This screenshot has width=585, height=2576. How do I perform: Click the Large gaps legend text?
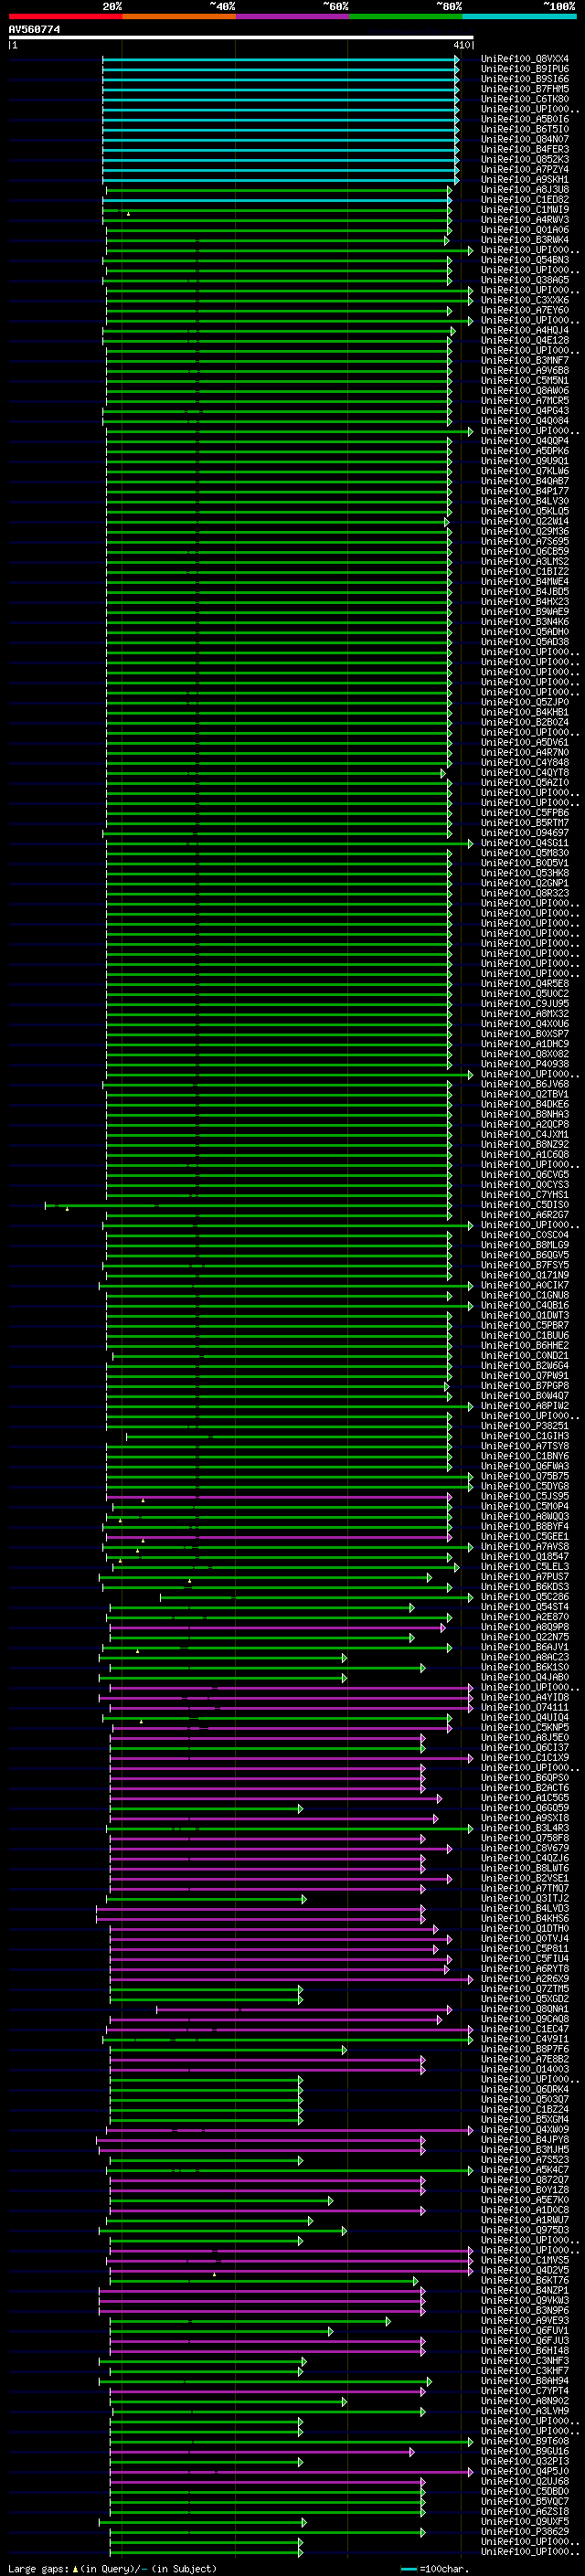[112, 2569]
